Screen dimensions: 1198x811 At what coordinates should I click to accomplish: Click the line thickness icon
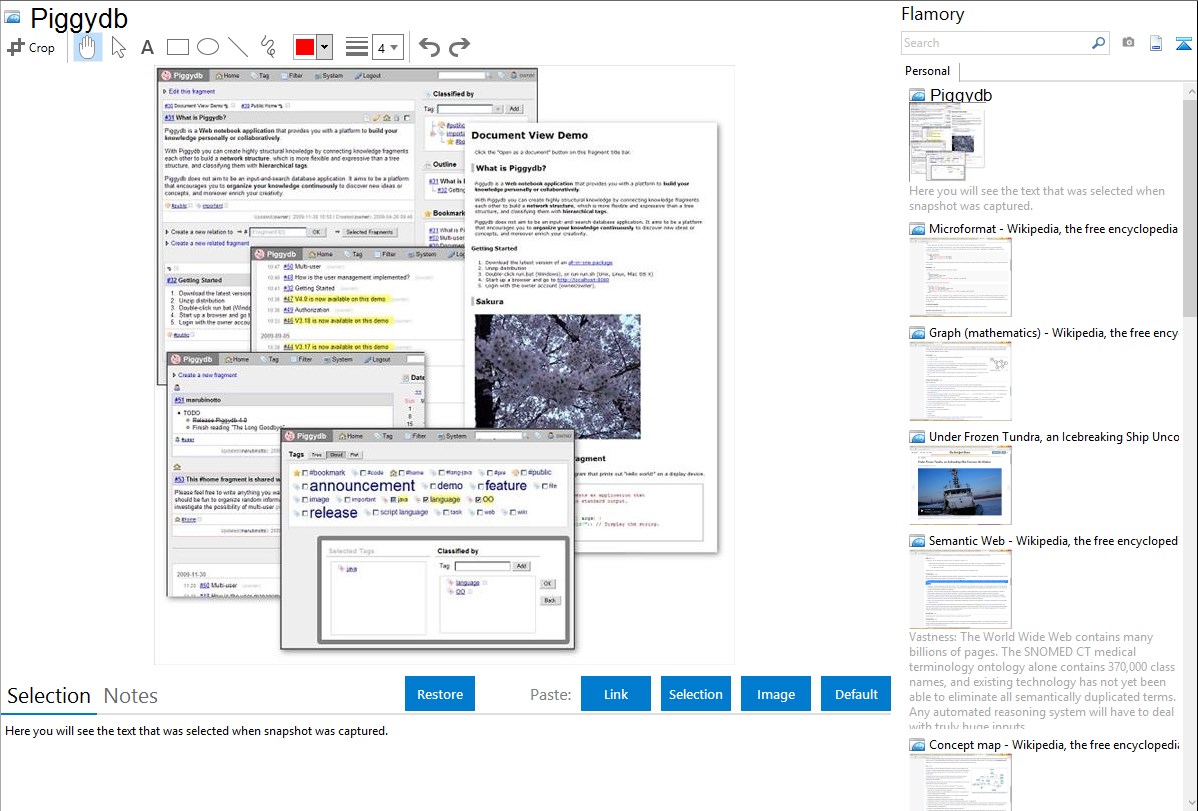click(357, 47)
